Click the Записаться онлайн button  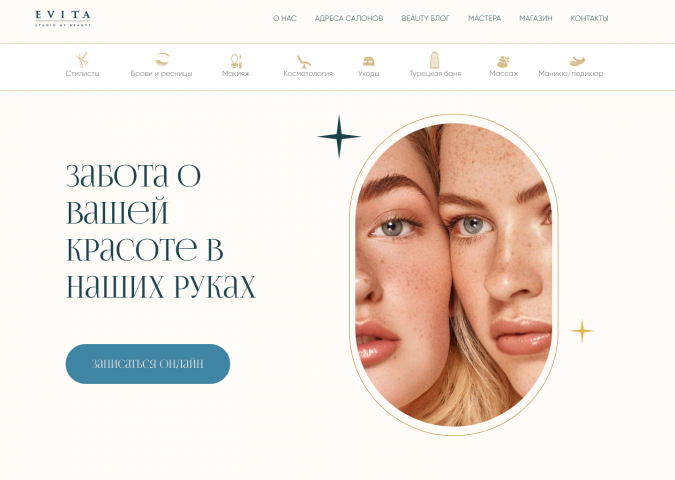[148, 364]
